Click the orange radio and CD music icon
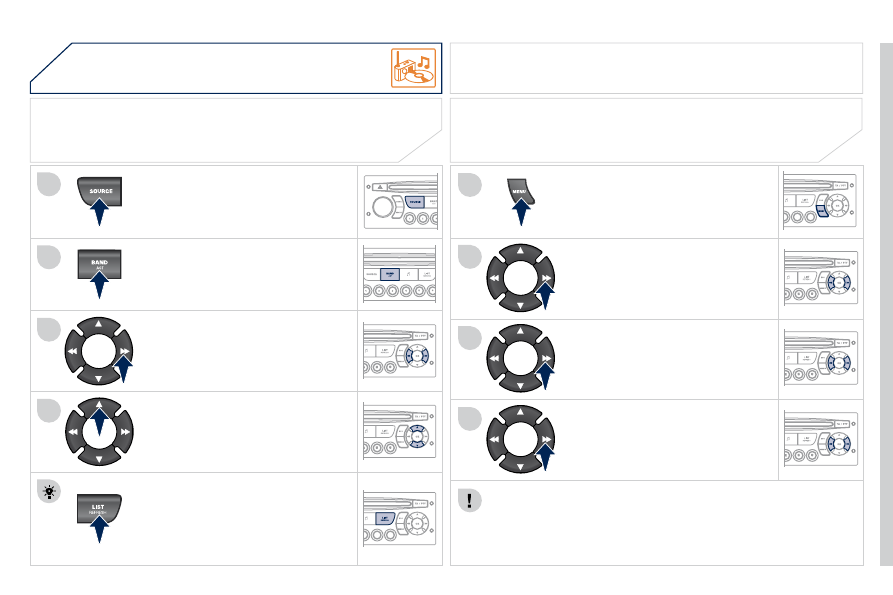893x595 pixels. point(413,68)
